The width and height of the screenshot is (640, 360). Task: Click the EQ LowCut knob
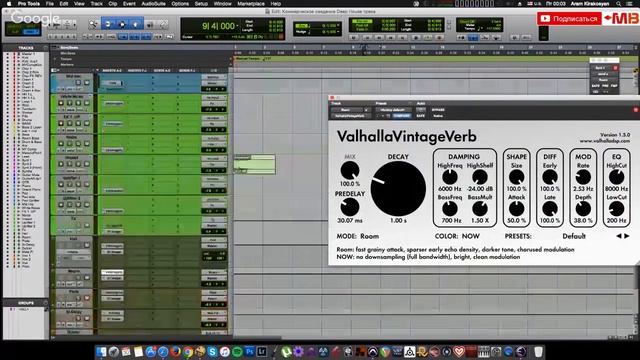pos(616,209)
